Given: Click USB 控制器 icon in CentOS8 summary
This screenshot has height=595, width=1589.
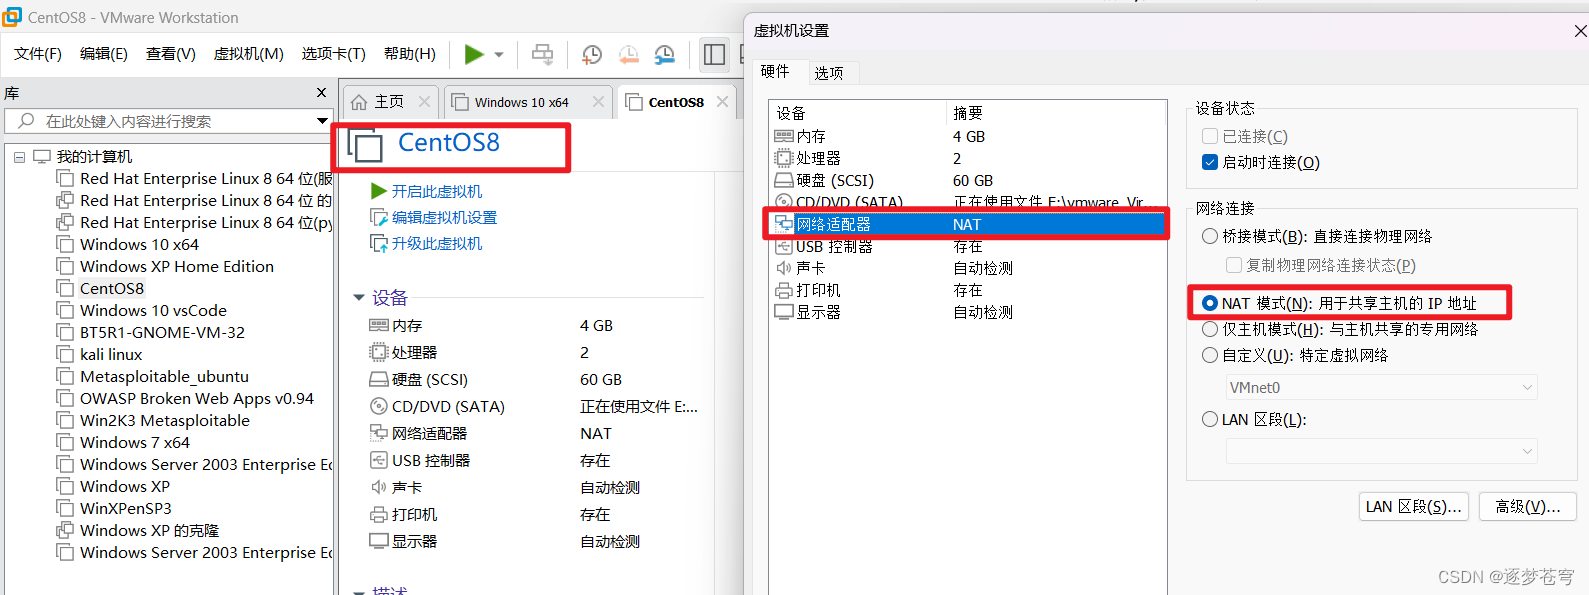Looking at the screenshot, I should tap(379, 460).
